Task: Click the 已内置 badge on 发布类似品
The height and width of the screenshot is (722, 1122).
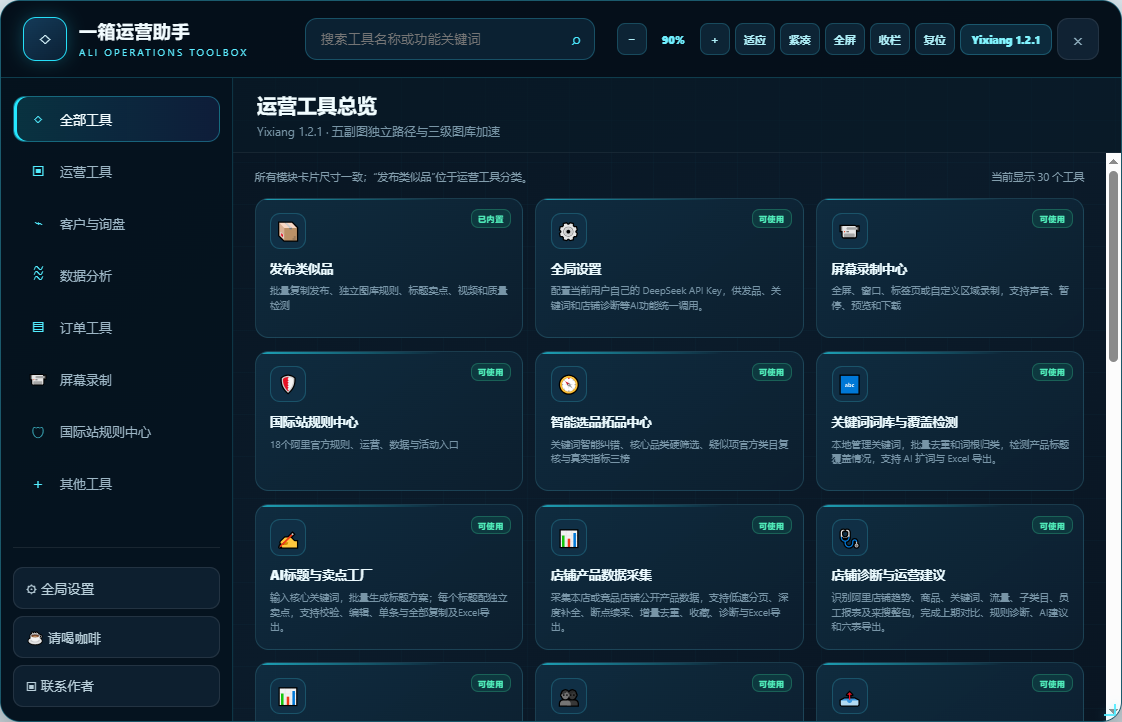Action: (490, 219)
